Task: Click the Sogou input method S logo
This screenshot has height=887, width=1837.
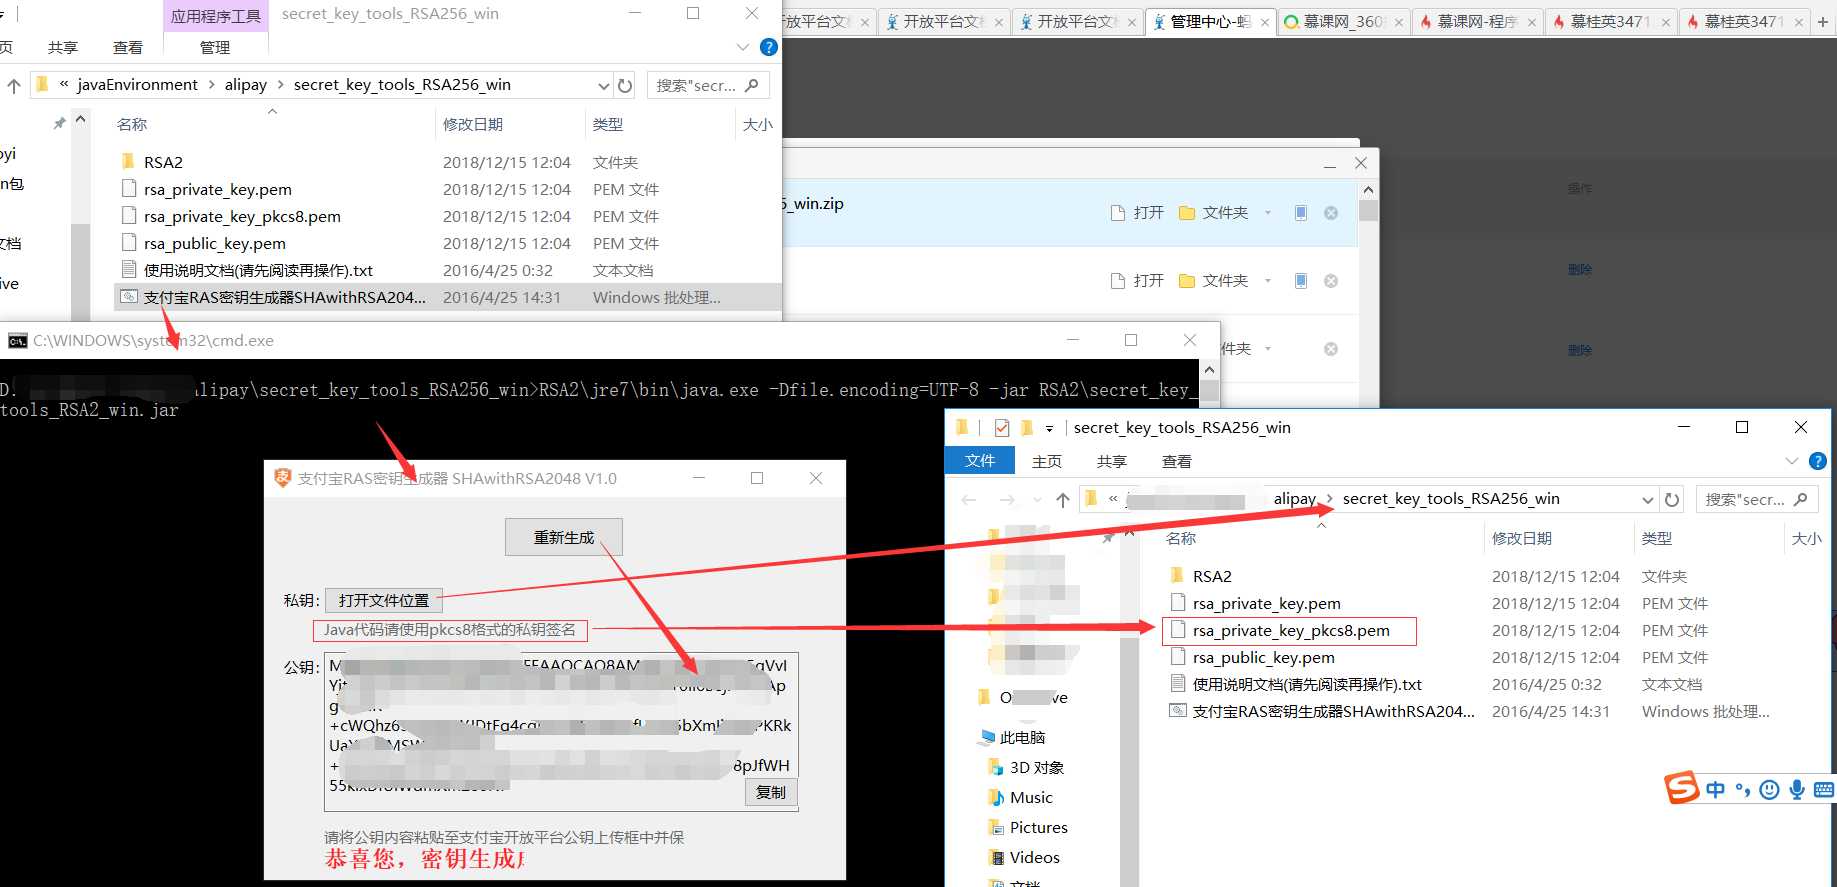Action: click(1682, 788)
